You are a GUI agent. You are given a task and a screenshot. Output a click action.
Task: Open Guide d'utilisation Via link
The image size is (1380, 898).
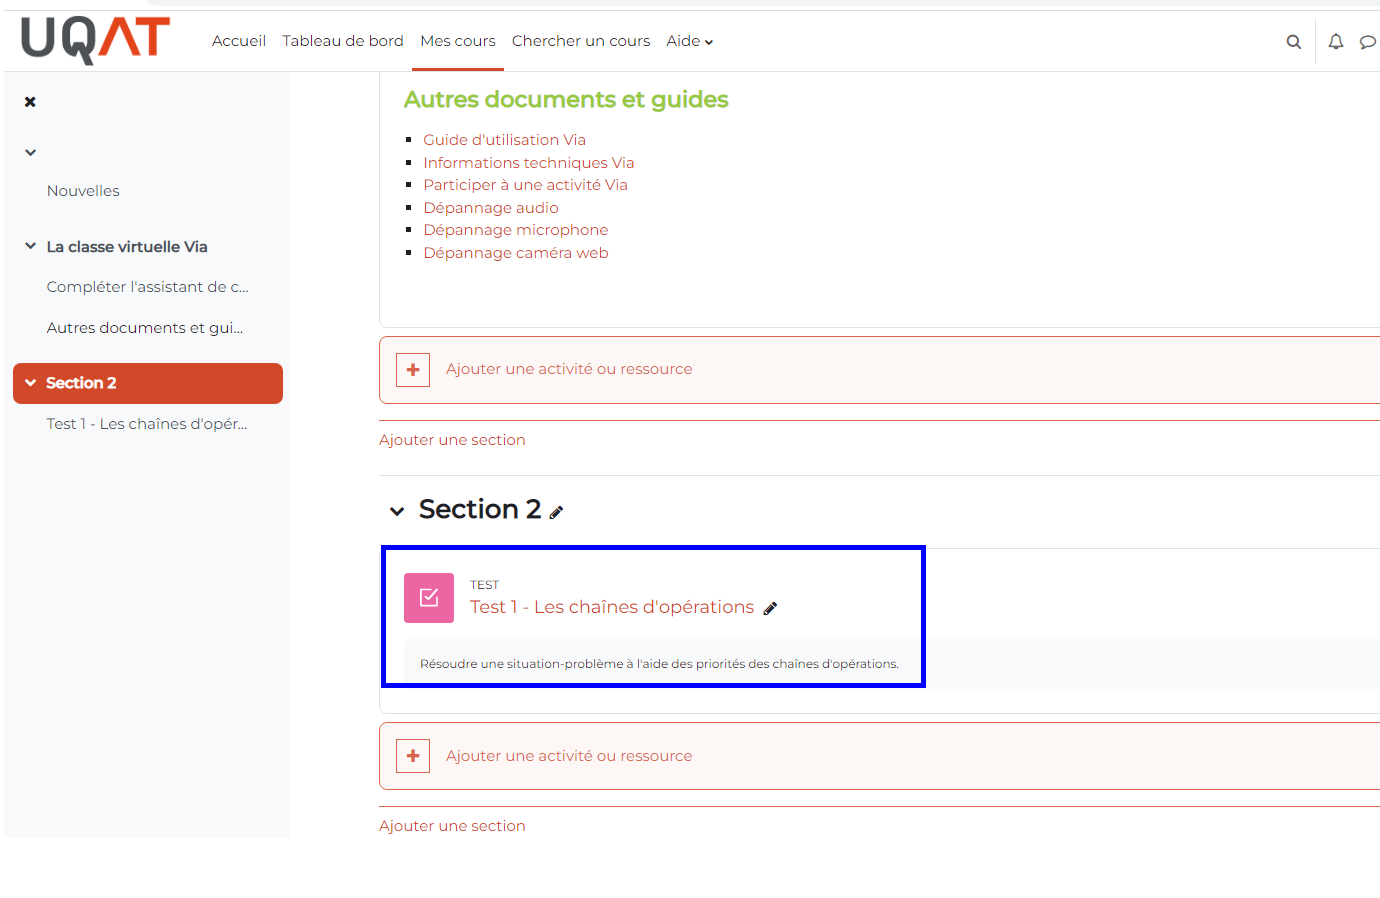coord(504,140)
